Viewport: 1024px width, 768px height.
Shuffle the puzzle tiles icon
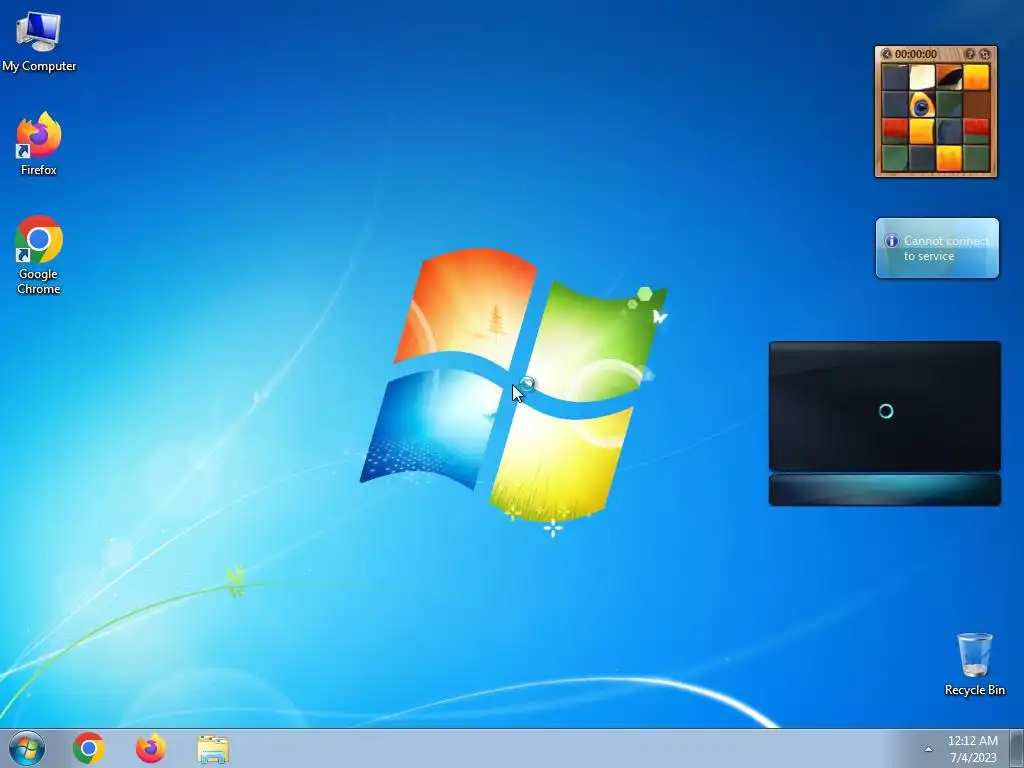click(x=985, y=54)
